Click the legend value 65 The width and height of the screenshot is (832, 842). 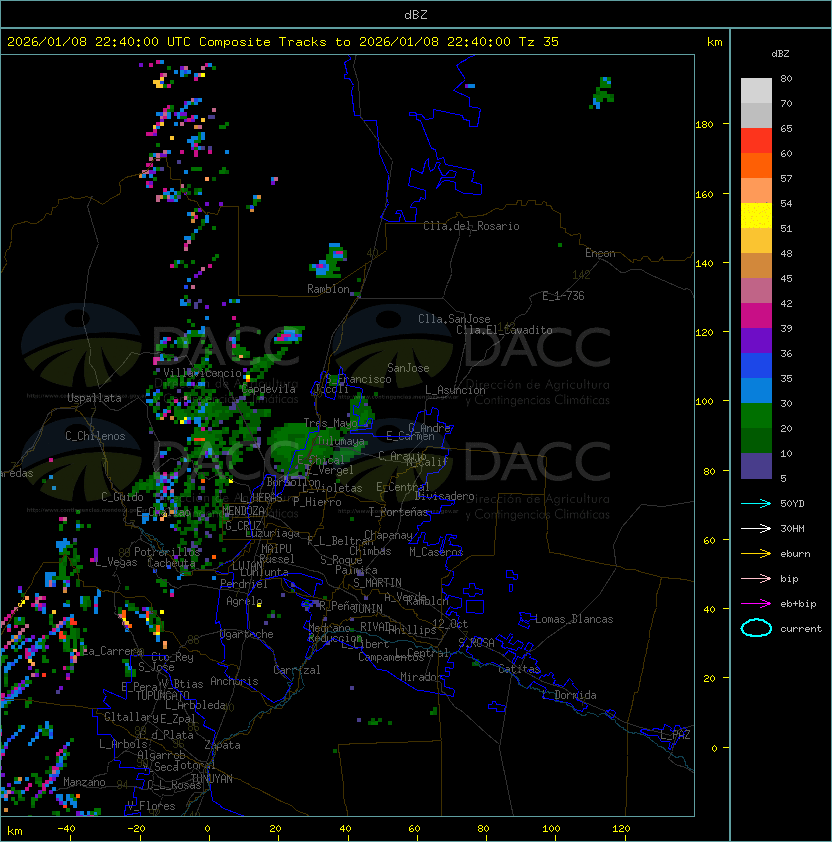[786, 128]
